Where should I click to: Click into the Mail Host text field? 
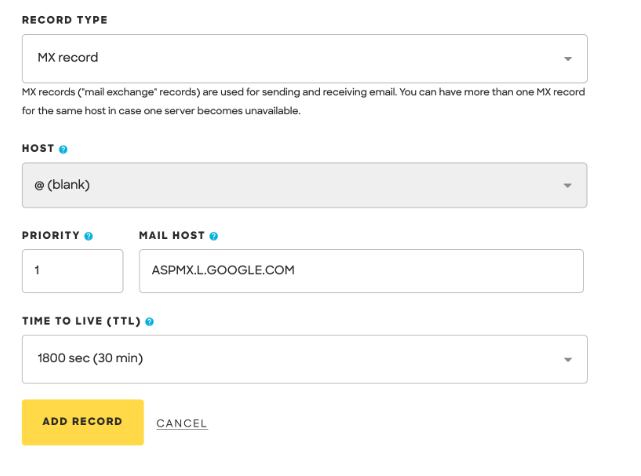coord(361,271)
